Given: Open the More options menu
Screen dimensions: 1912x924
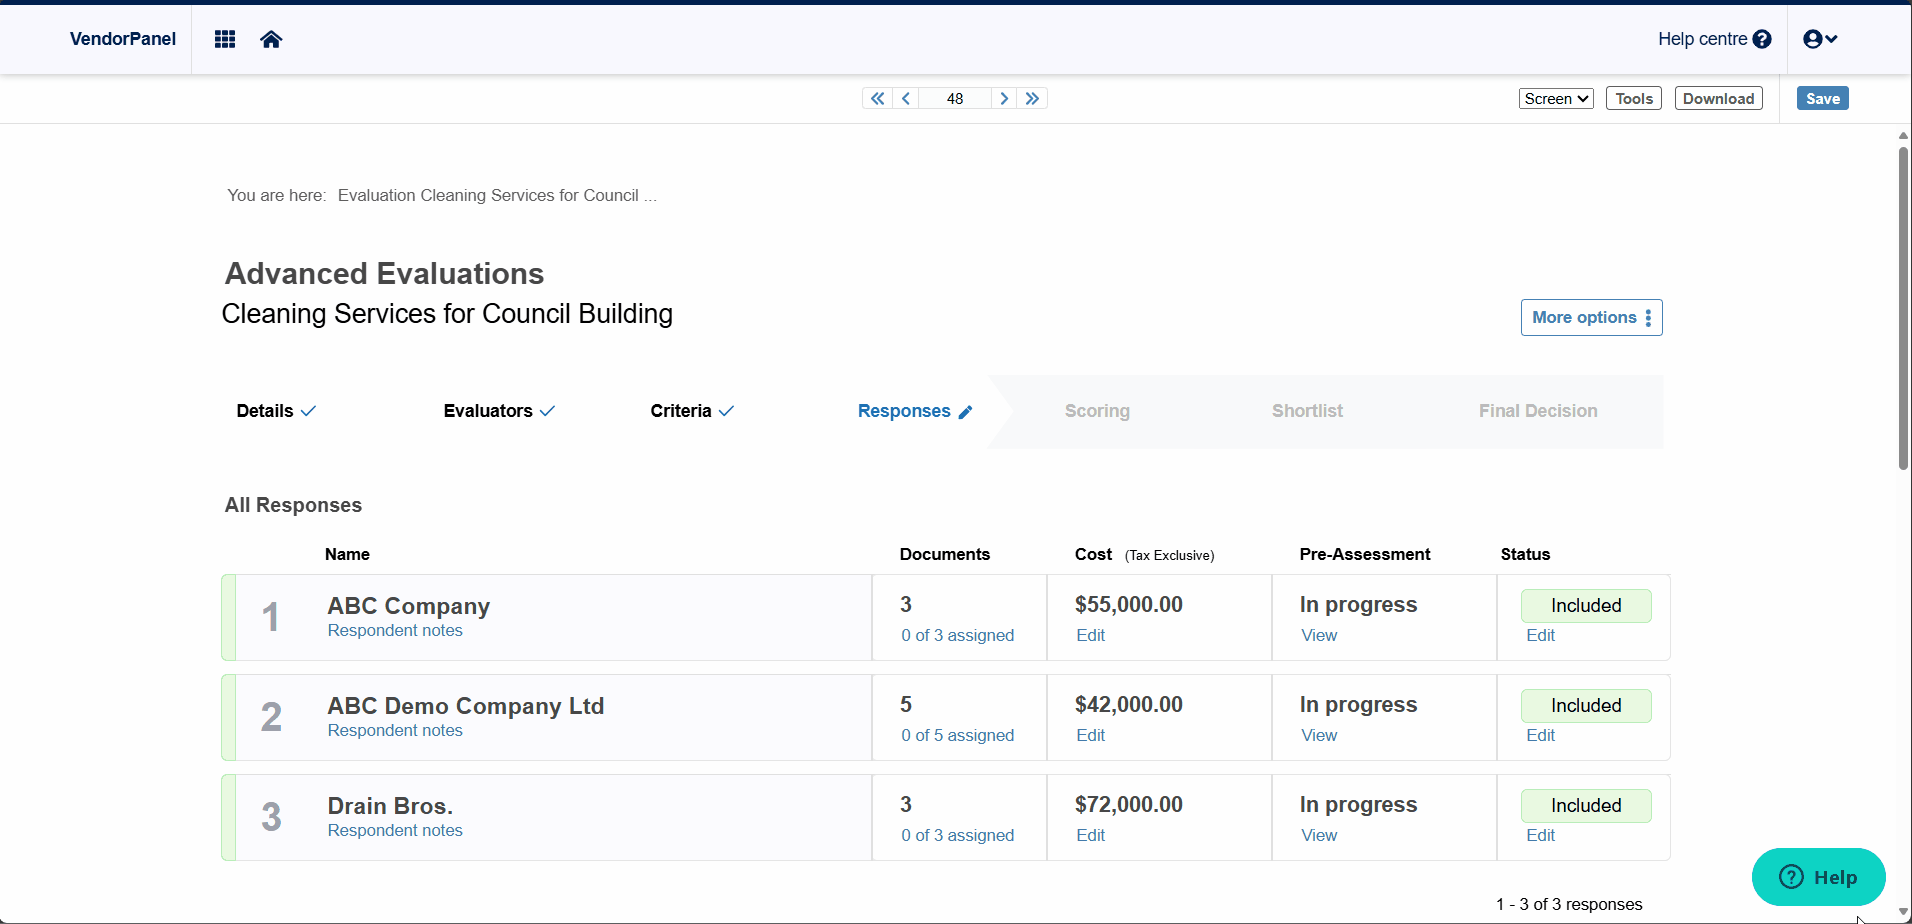Looking at the screenshot, I should 1591,317.
